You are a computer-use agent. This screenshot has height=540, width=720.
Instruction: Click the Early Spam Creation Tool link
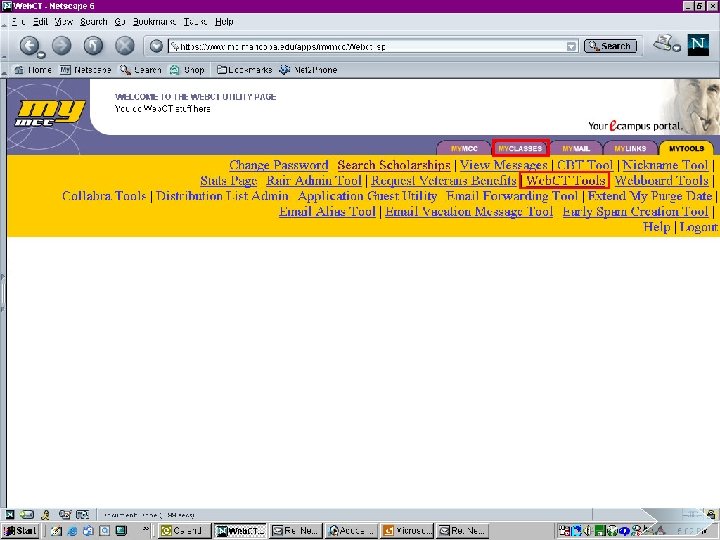pyautogui.click(x=636, y=212)
